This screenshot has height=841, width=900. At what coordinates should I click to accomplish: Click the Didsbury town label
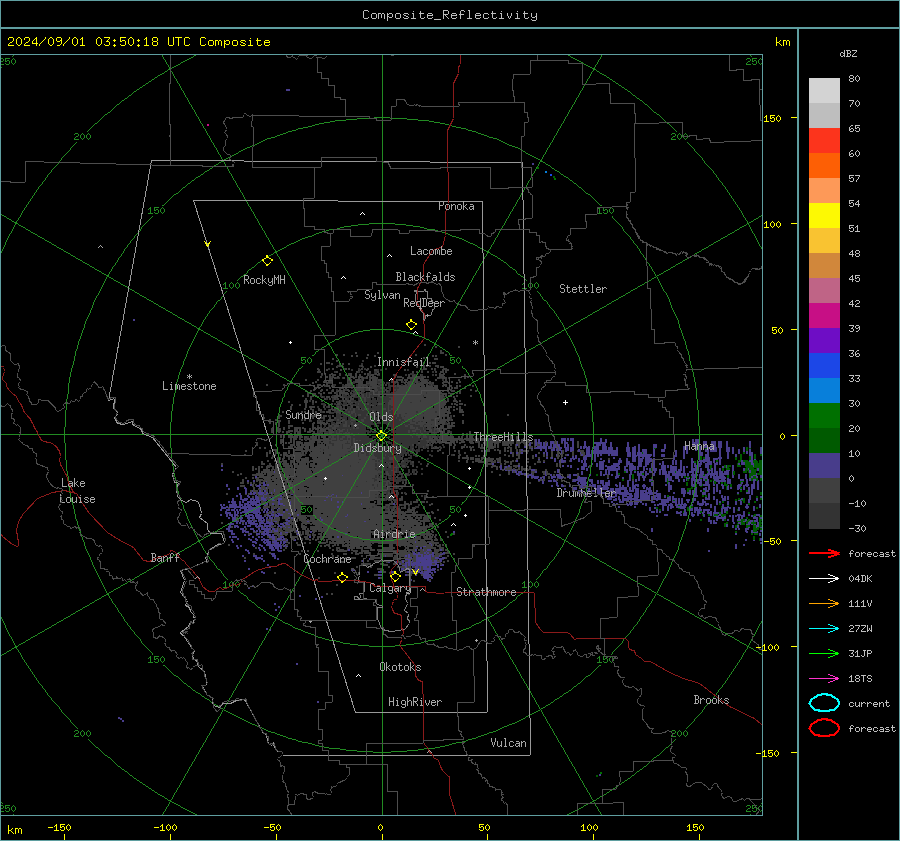377,448
